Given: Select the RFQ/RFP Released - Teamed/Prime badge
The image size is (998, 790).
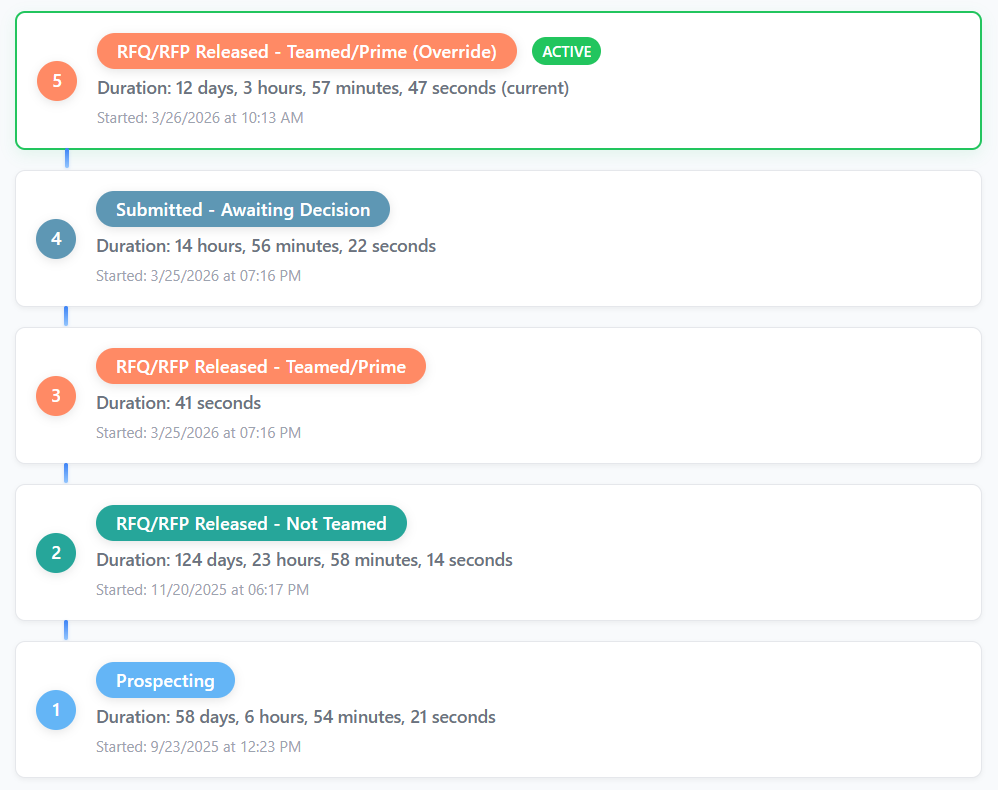Looking at the screenshot, I should click(260, 366).
